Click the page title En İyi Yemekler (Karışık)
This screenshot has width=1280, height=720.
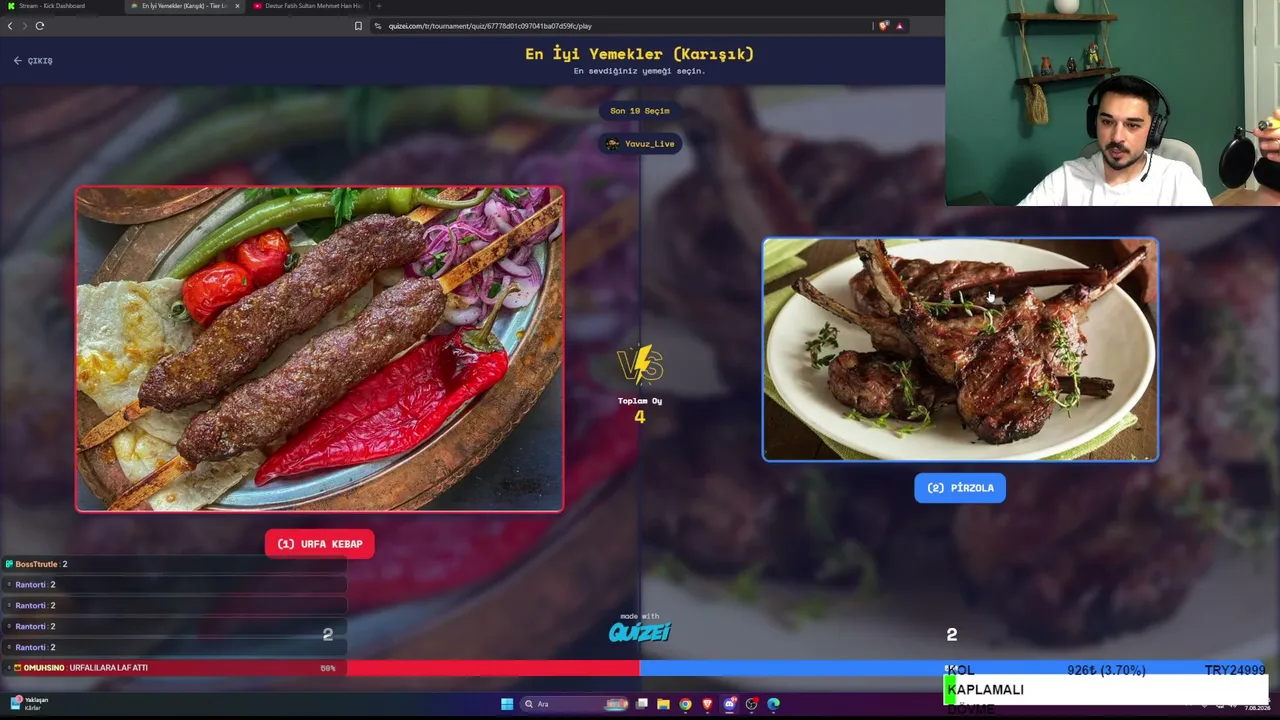(640, 54)
